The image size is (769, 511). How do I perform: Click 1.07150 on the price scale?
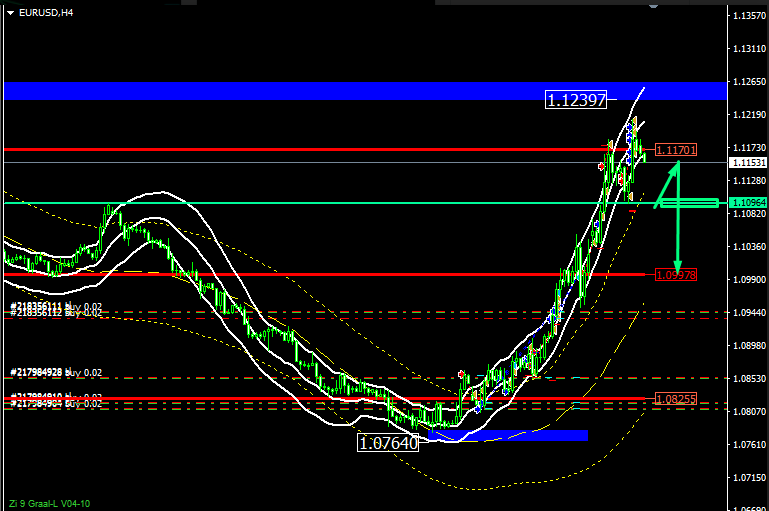[x=749, y=478]
